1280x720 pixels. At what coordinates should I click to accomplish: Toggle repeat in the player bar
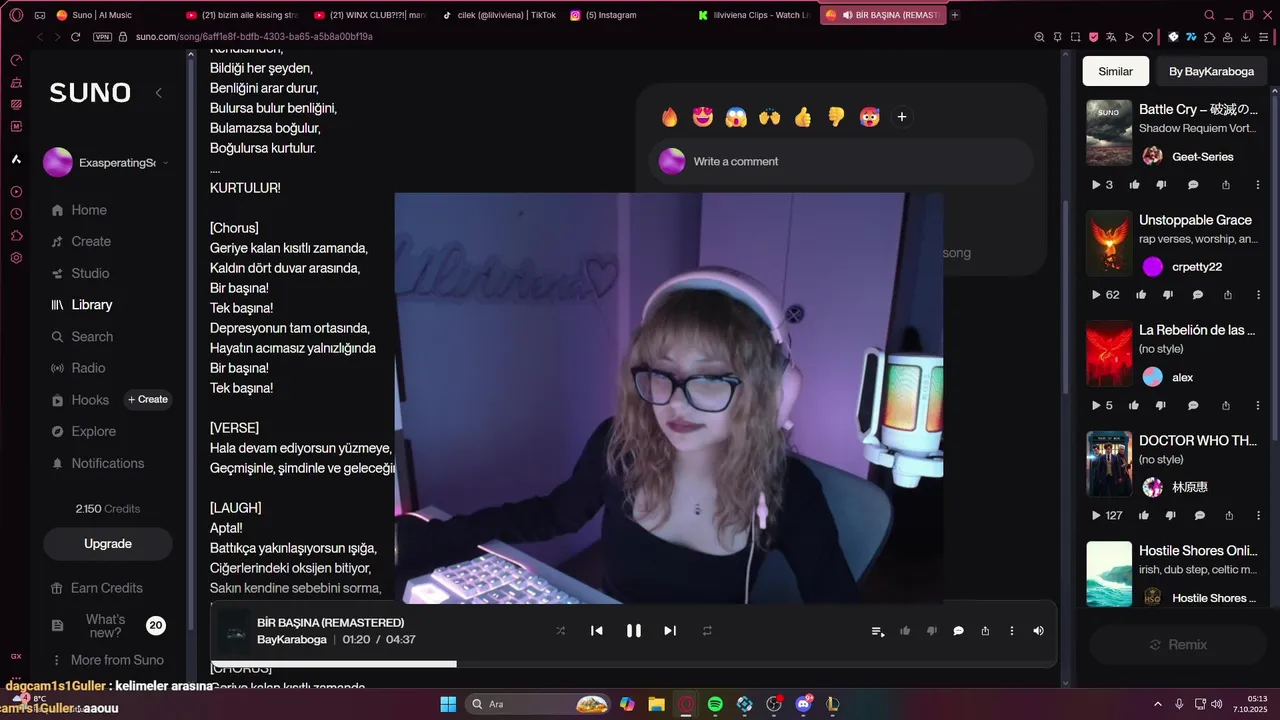[x=707, y=630]
